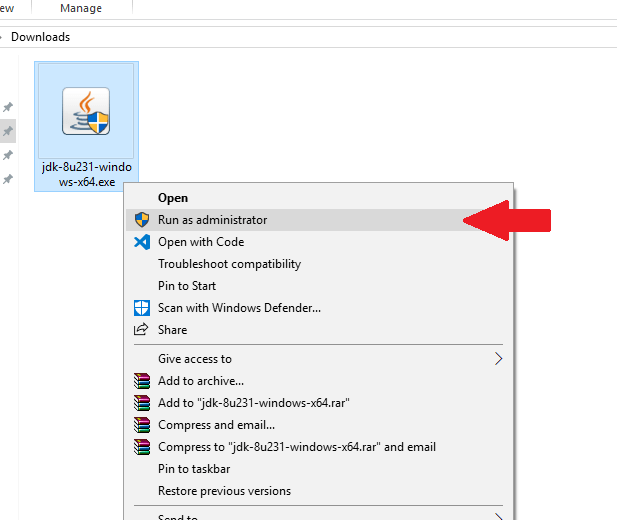
Task: Click the shield icon beside Run as administrator
Action: point(142,220)
